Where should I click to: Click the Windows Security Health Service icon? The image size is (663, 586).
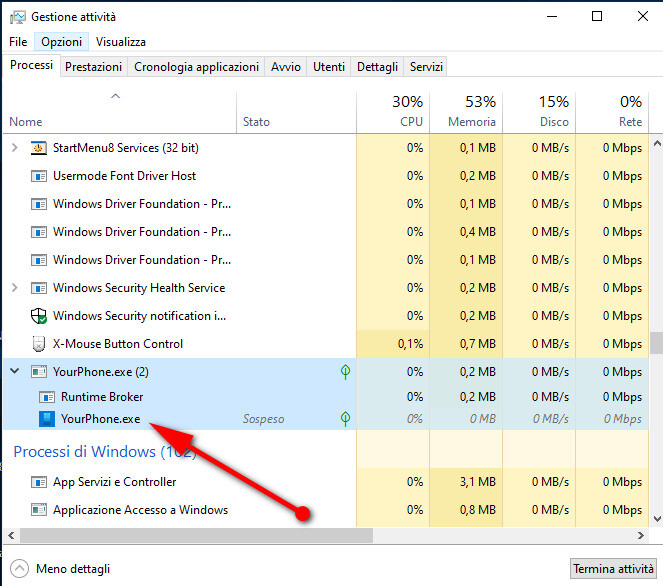38,288
